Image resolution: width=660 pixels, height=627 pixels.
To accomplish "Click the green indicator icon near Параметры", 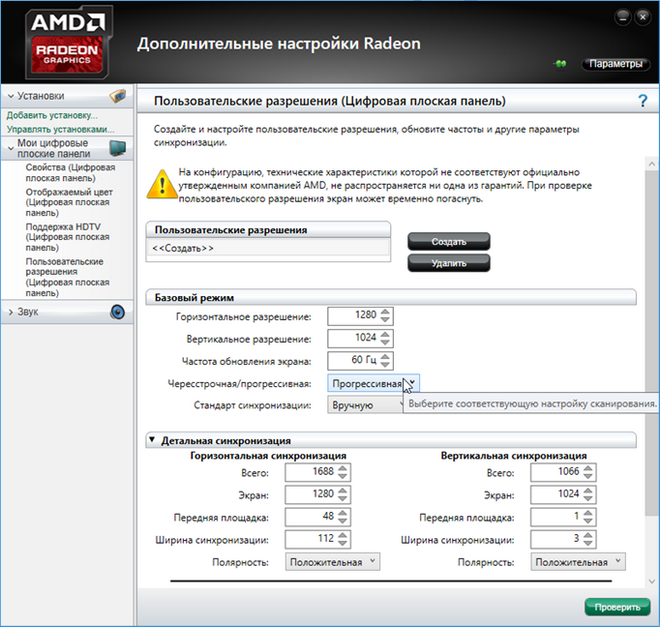I will [x=561, y=64].
